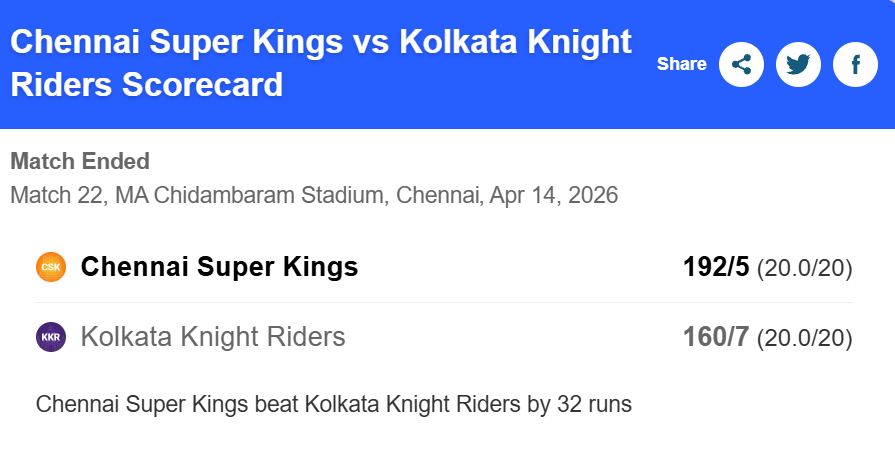Click the "Match 22" text
895x468 pixels.
(x=56, y=194)
